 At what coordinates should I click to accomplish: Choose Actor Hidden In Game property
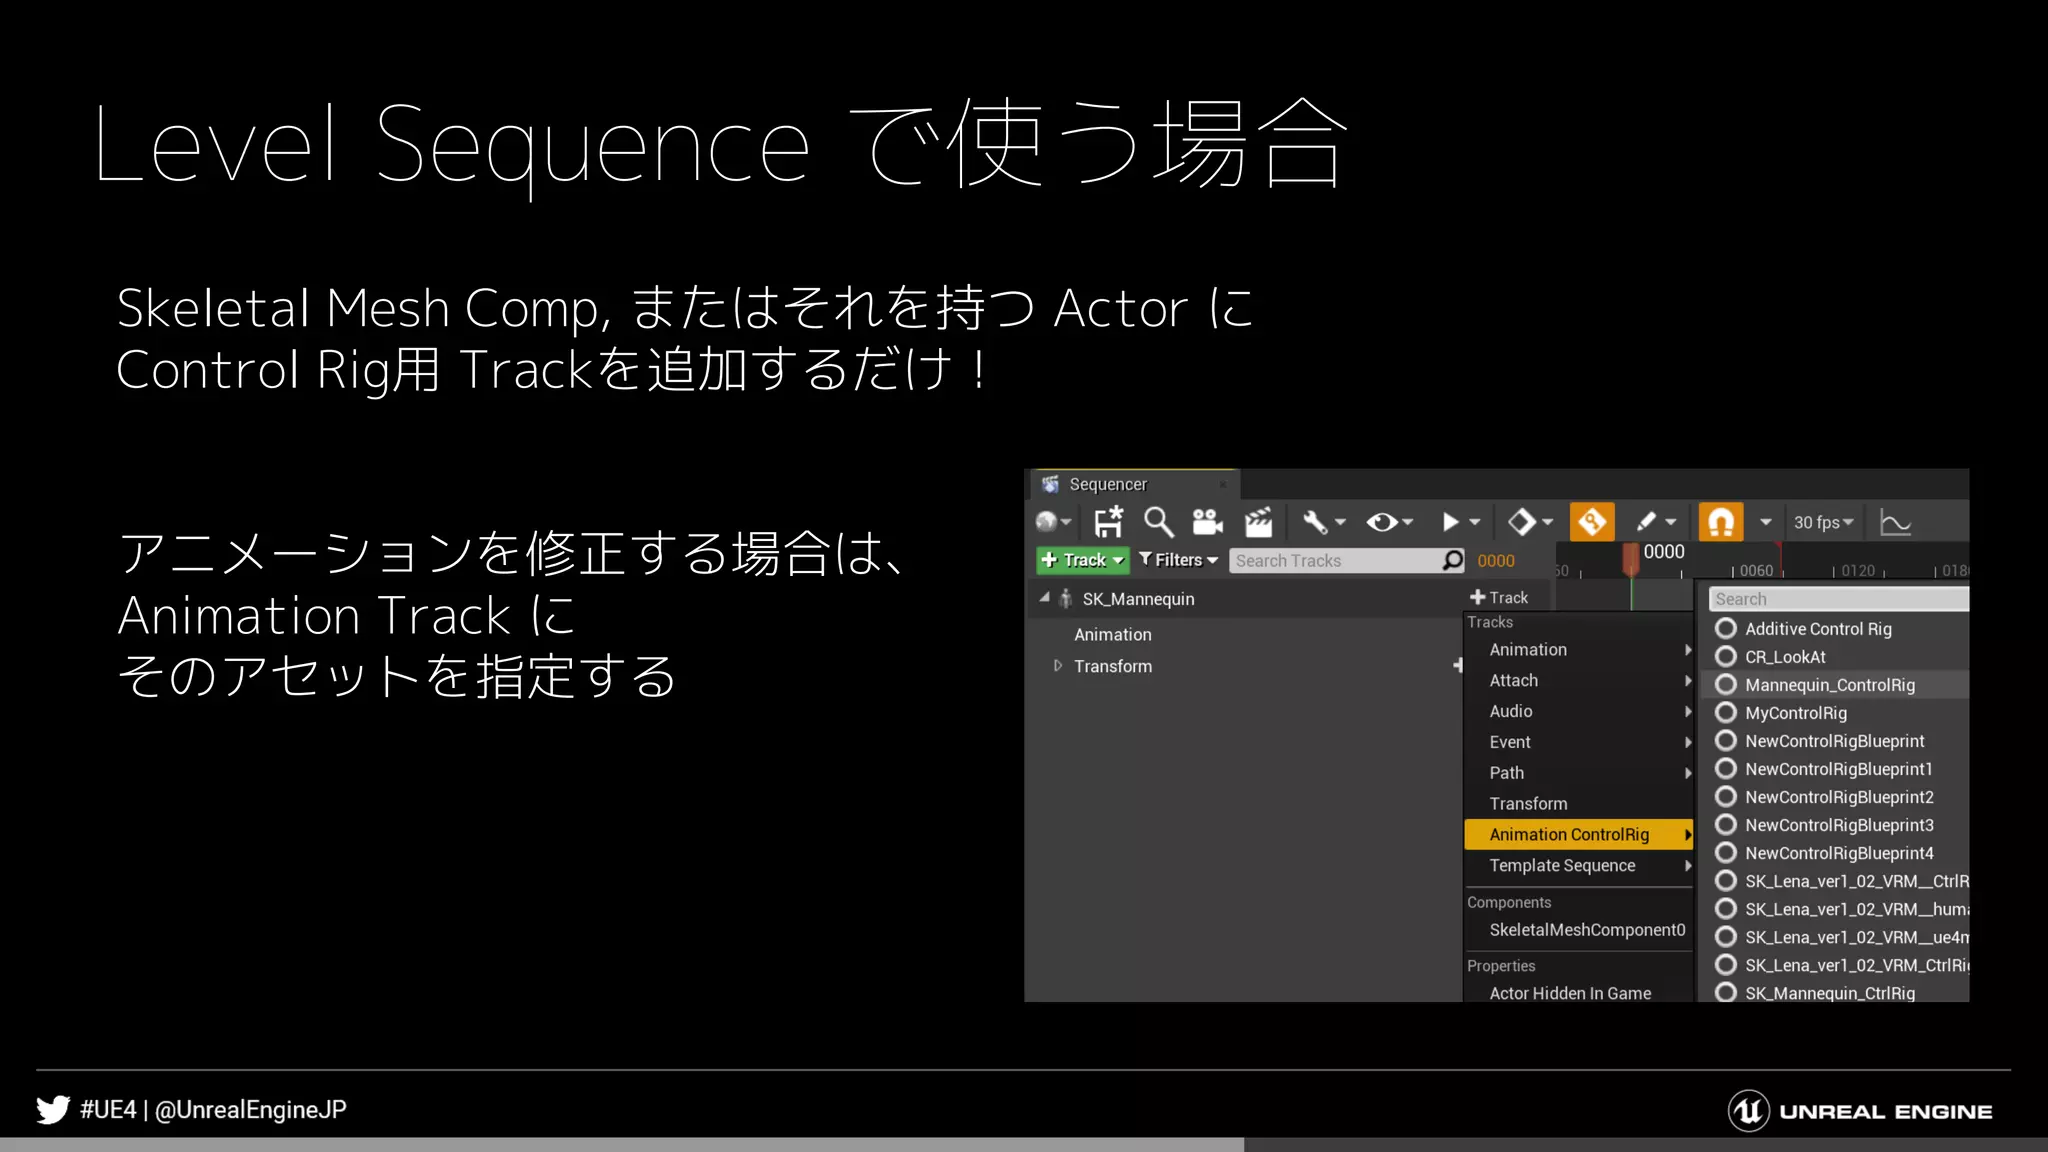1578,993
